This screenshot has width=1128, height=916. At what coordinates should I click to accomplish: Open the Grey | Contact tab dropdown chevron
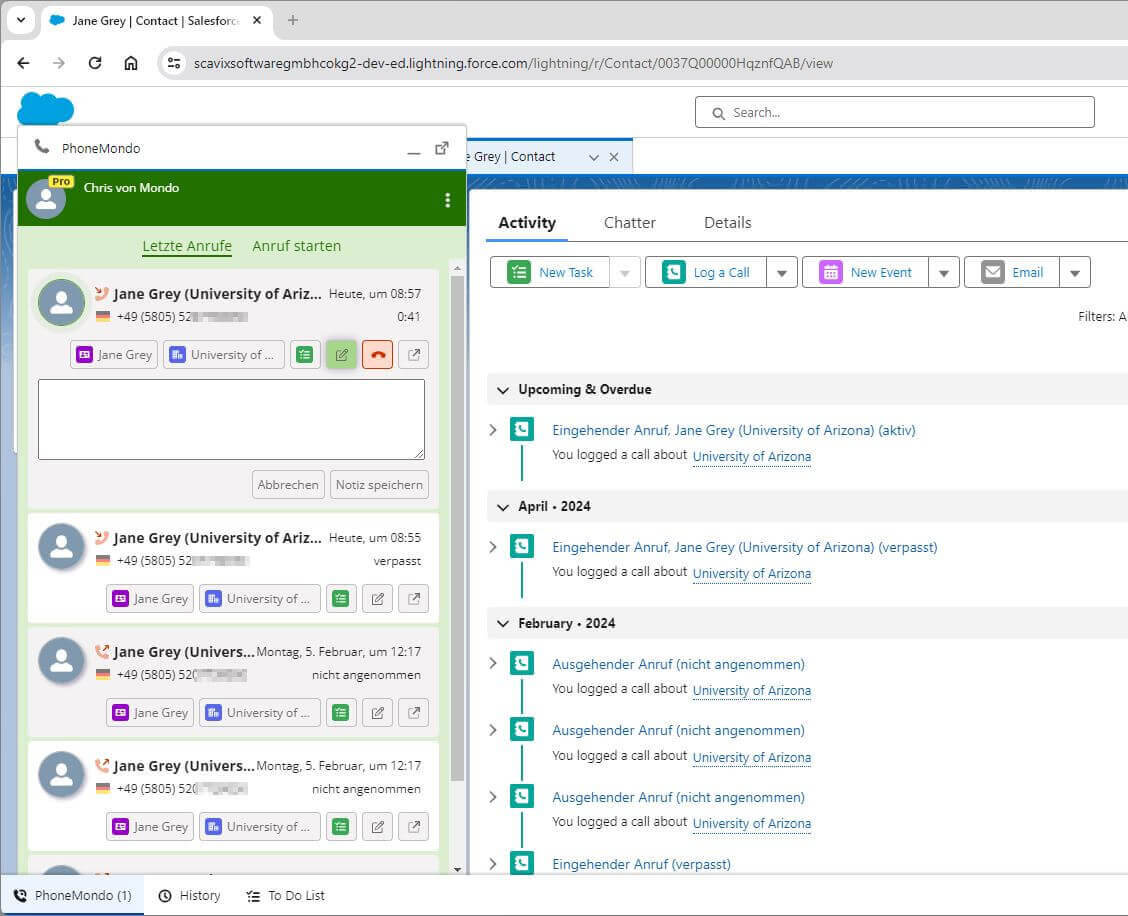pos(593,157)
